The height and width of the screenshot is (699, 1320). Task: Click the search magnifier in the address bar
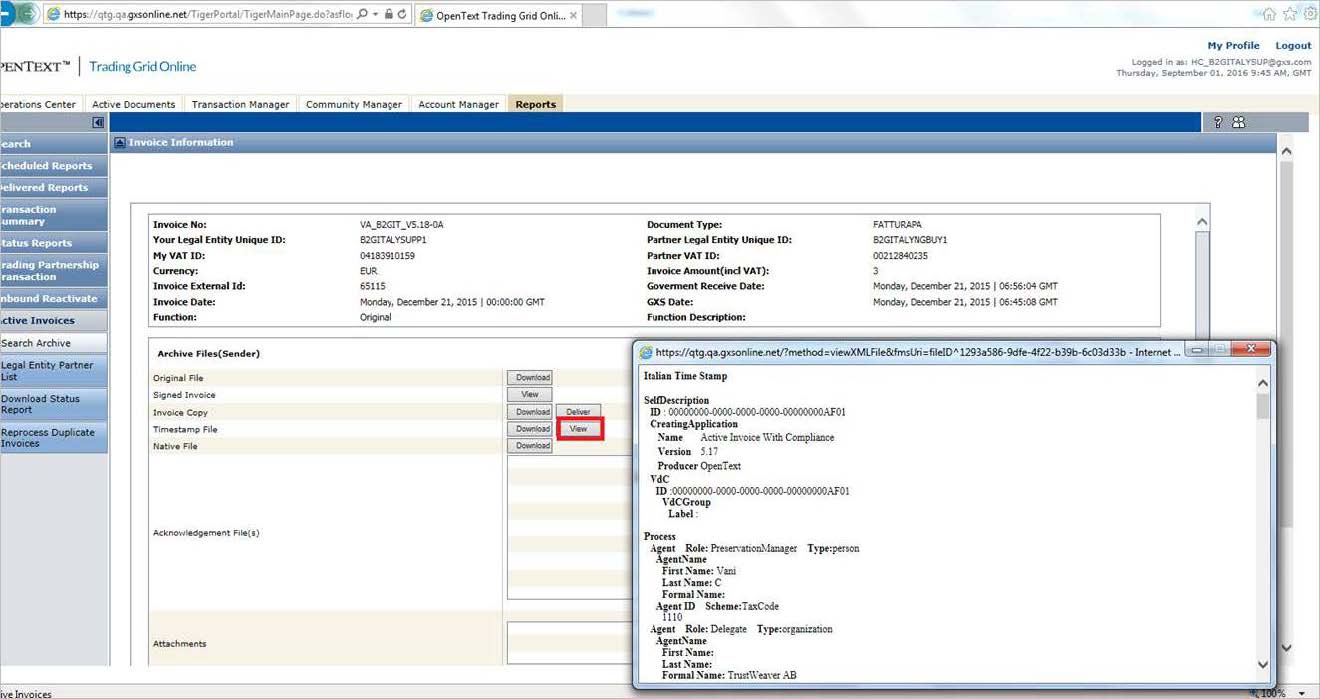point(362,15)
